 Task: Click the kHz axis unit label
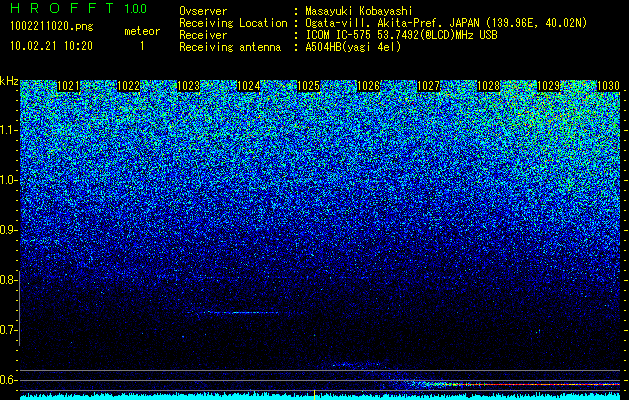[x=9, y=81]
